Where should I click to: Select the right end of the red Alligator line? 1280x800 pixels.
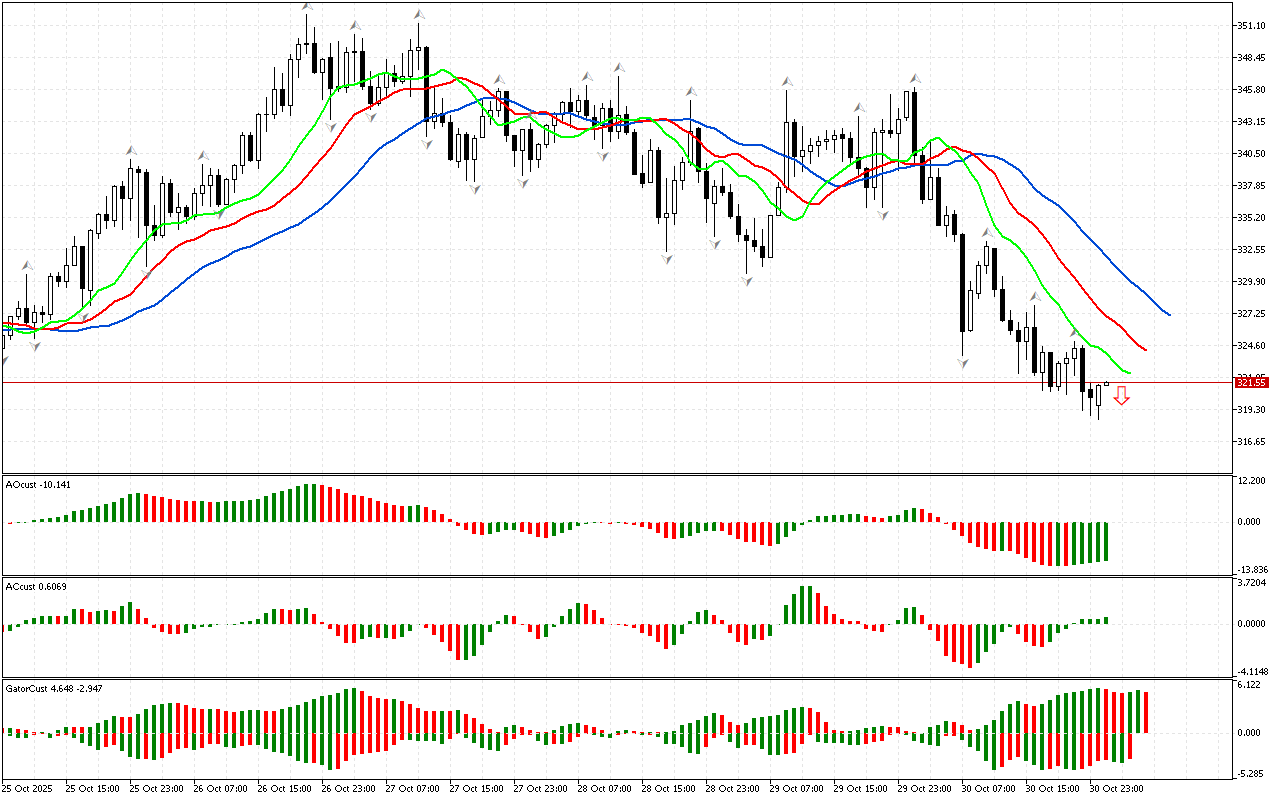[x=1146, y=350]
